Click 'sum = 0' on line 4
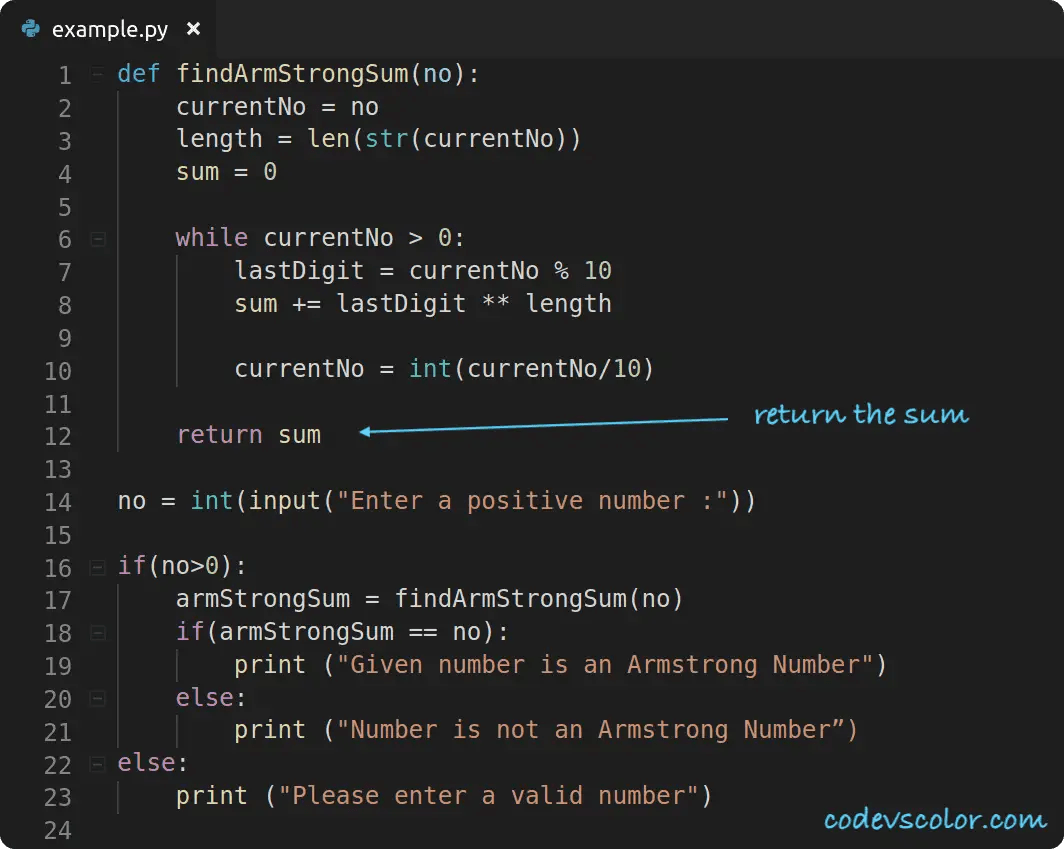1064x849 pixels. tap(227, 172)
